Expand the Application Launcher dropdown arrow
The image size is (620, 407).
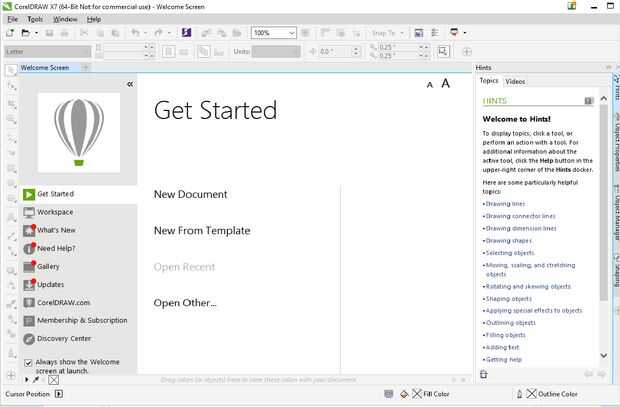point(465,33)
